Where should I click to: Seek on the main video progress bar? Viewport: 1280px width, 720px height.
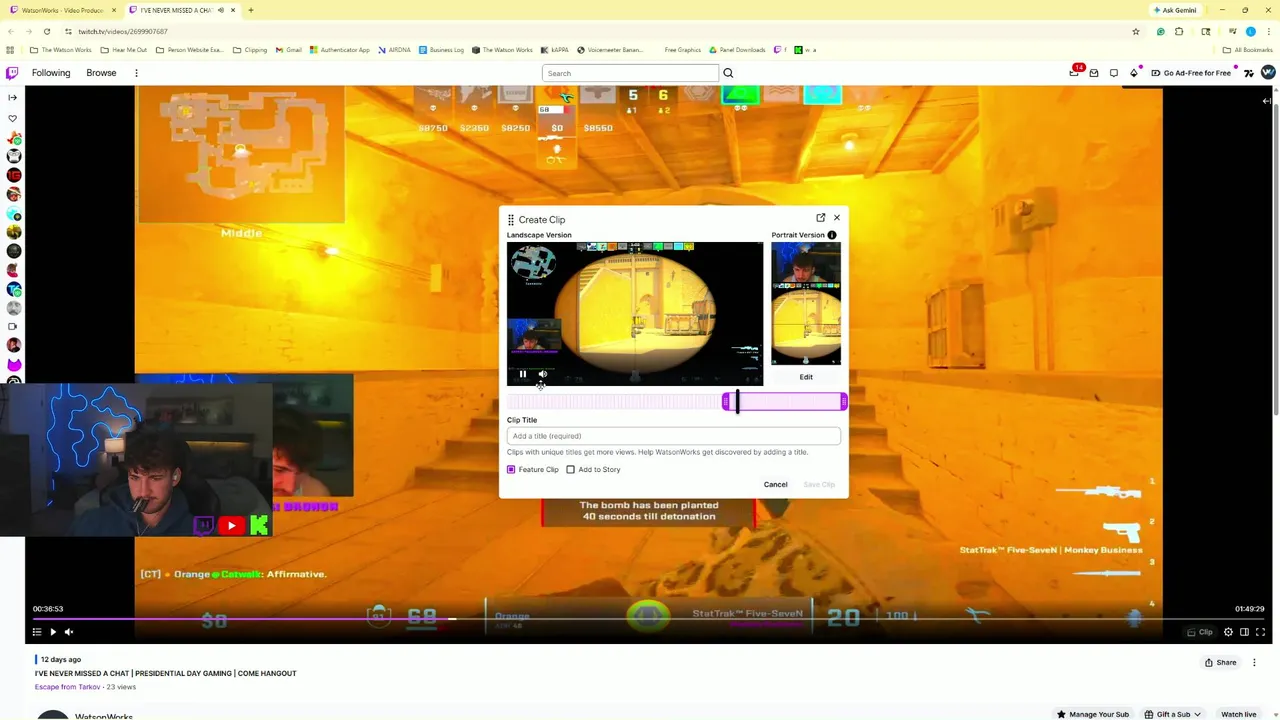click(x=650, y=619)
